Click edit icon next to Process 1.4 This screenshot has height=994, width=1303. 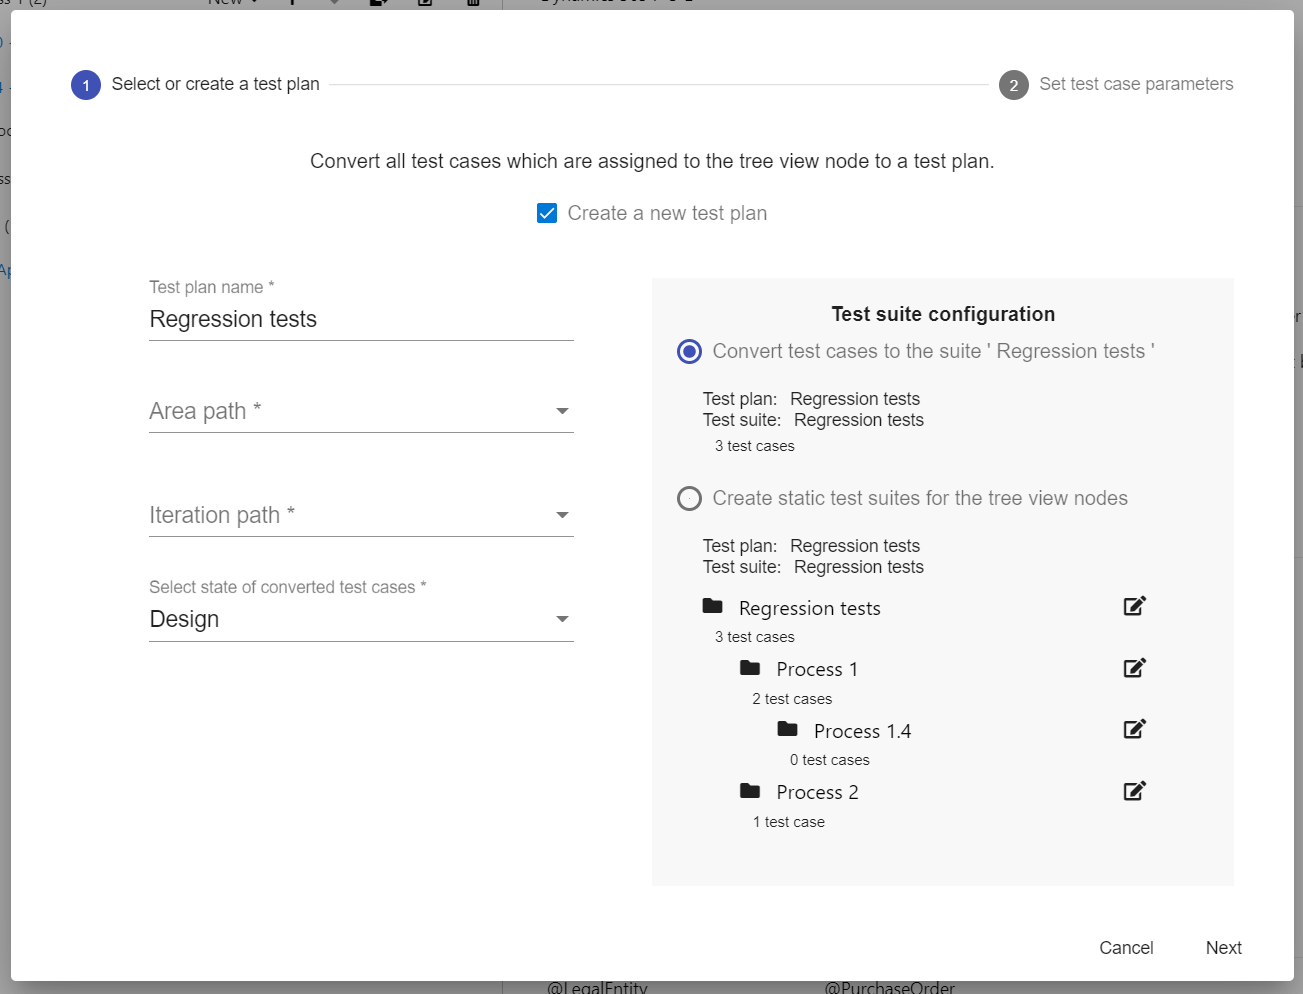(1134, 729)
